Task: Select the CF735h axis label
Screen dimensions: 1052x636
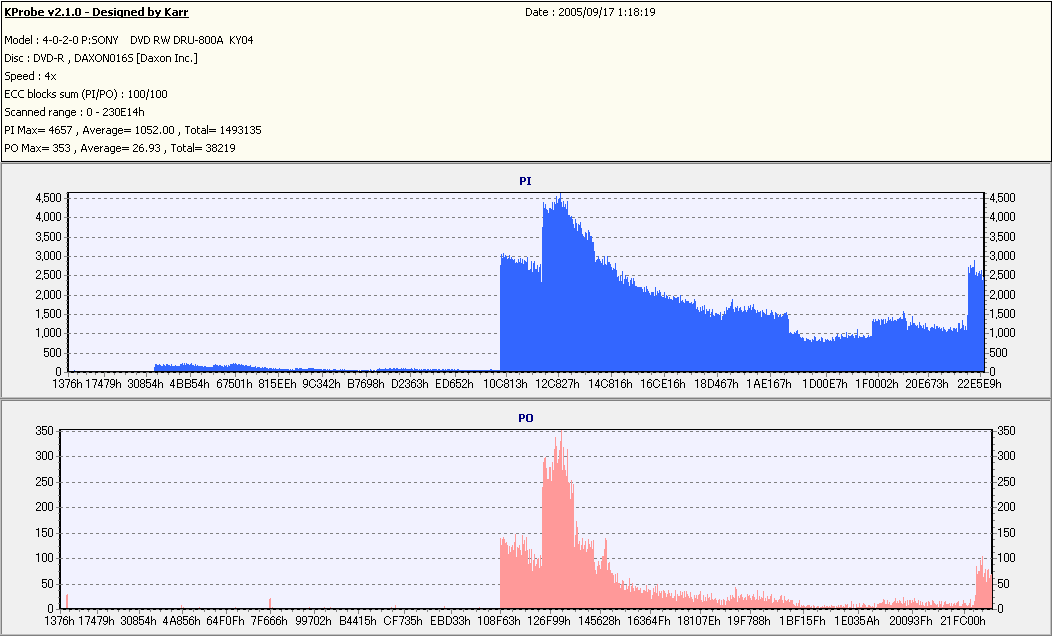Action: (403, 621)
